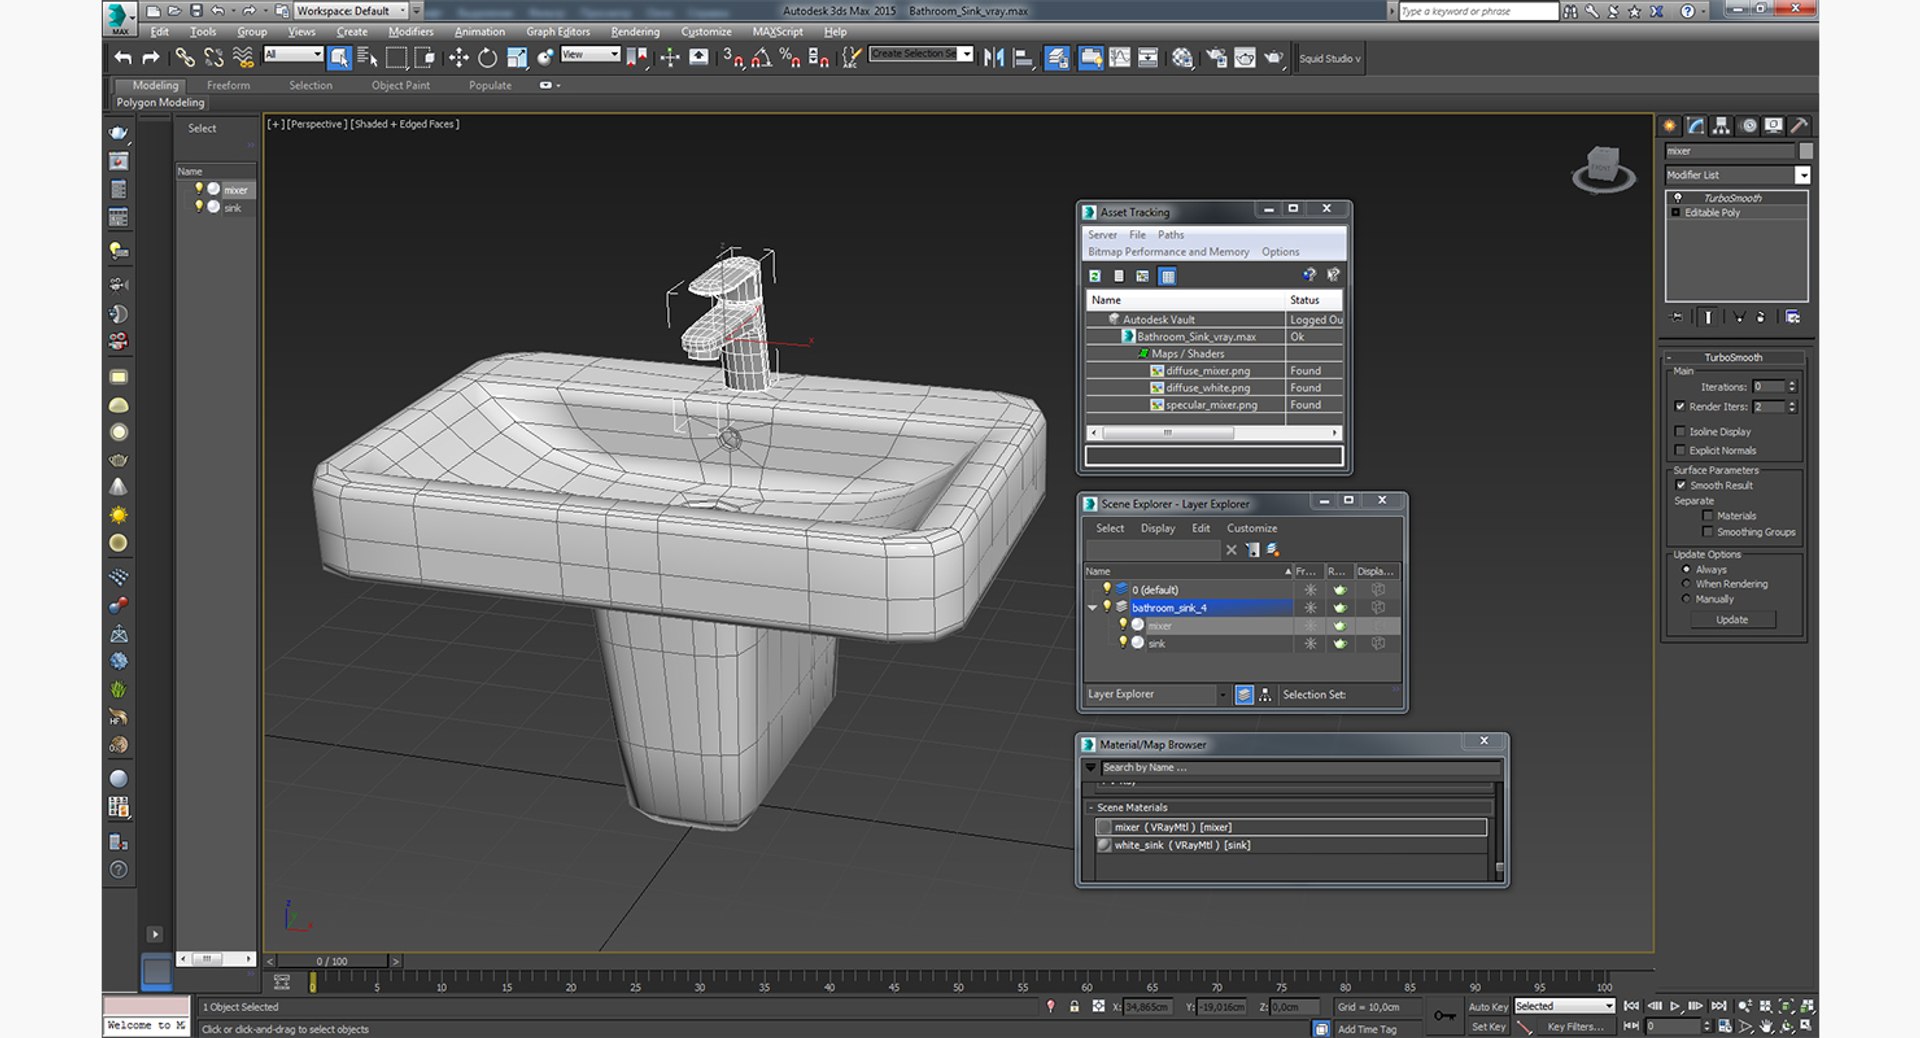
Task: Open the Utilities command panel tab
Action: [x=1799, y=126]
